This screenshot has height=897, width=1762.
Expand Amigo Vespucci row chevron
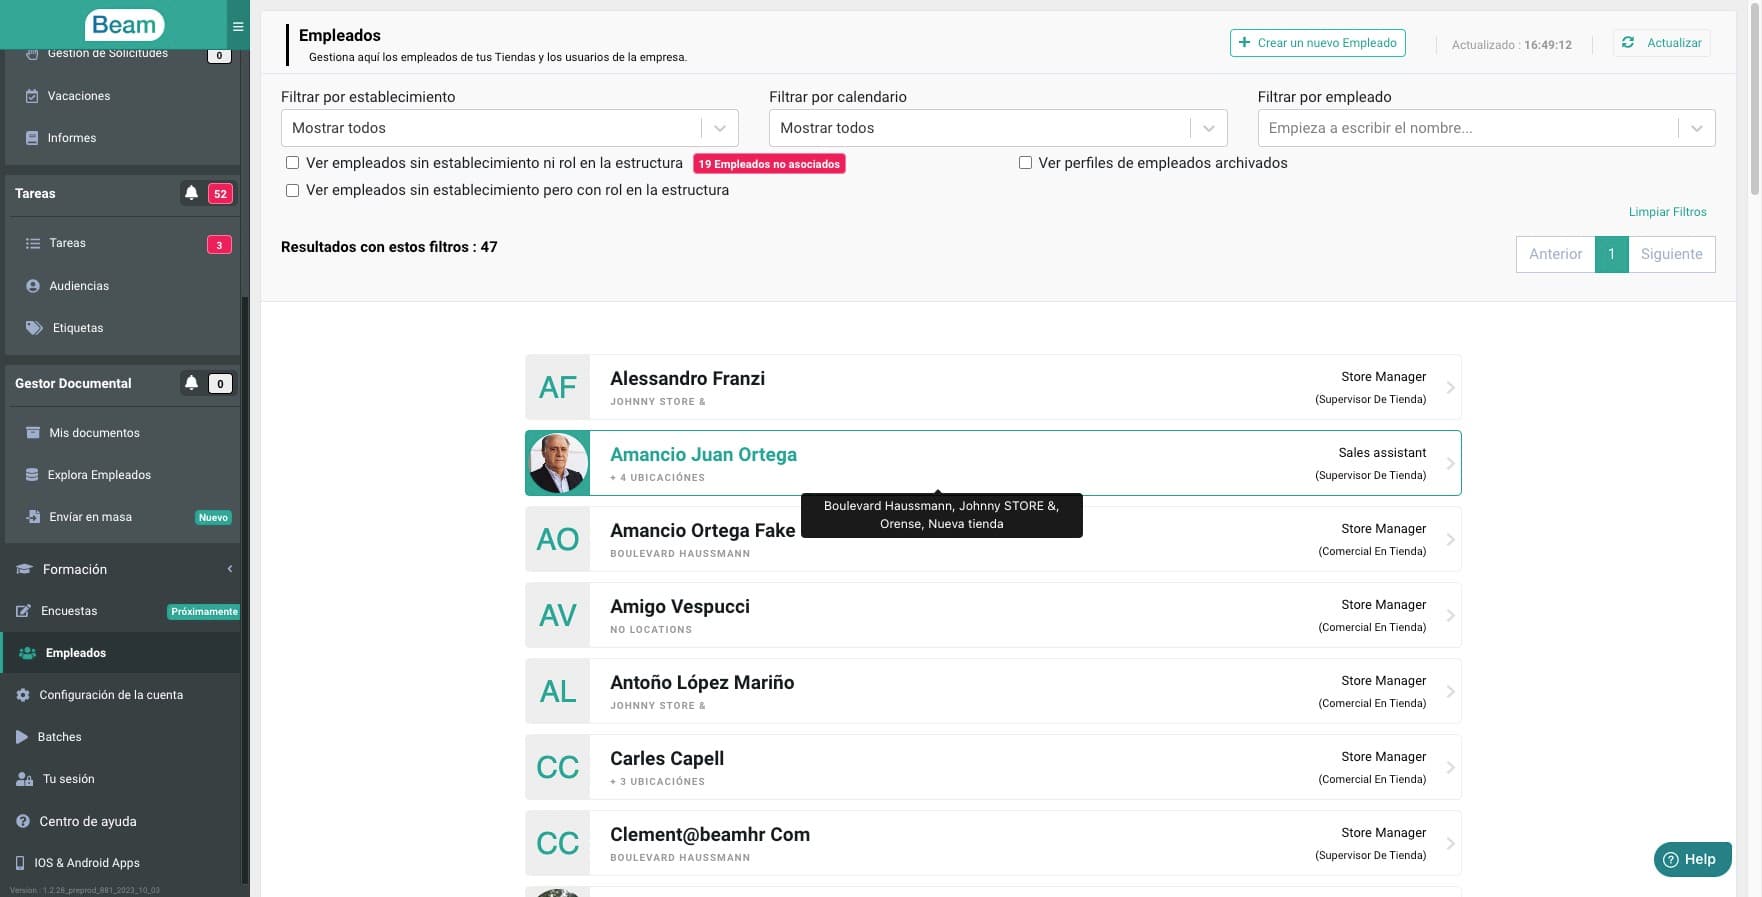tap(1450, 616)
